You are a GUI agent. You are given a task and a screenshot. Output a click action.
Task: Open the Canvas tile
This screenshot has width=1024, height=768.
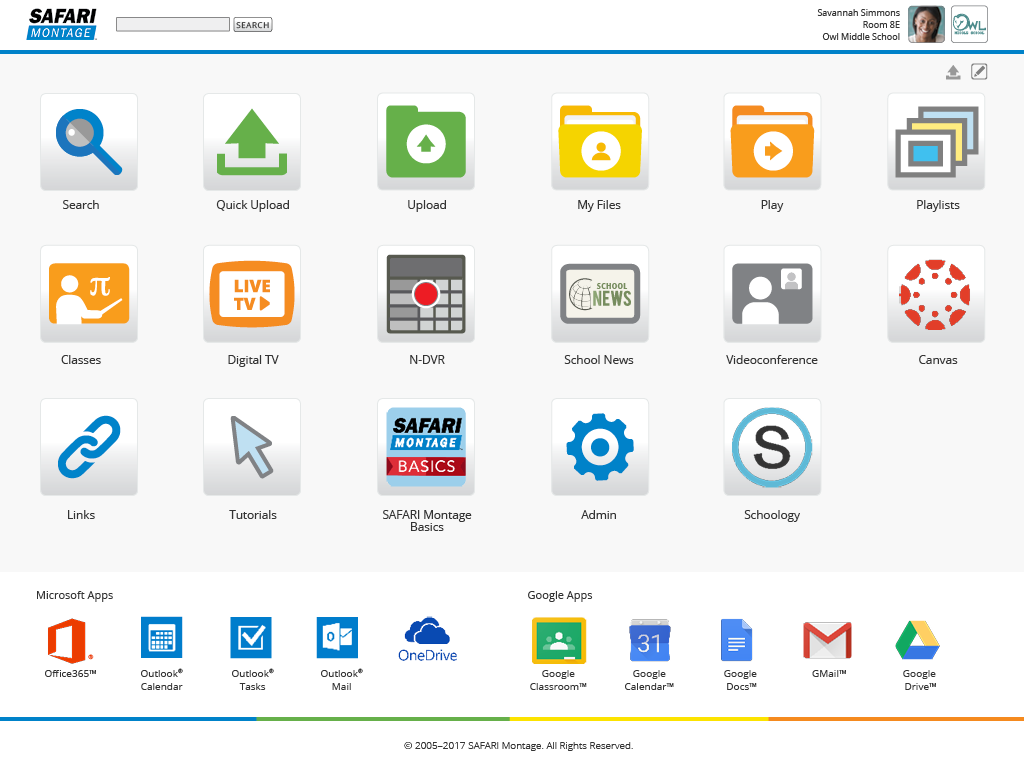point(936,294)
